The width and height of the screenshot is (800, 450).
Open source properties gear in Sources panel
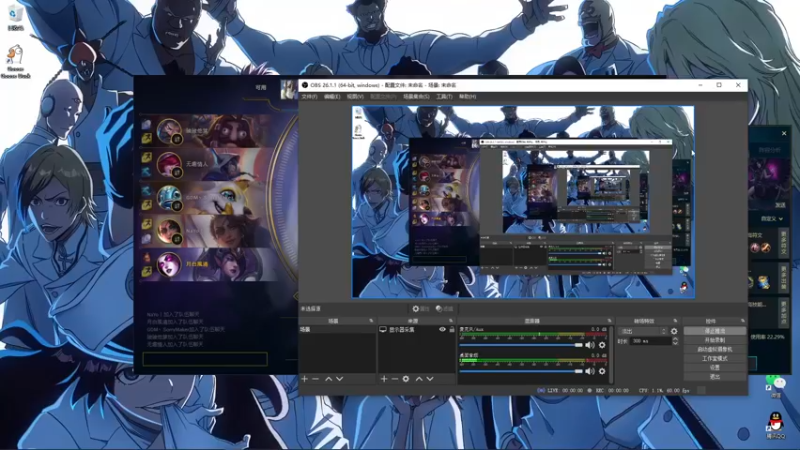406,379
